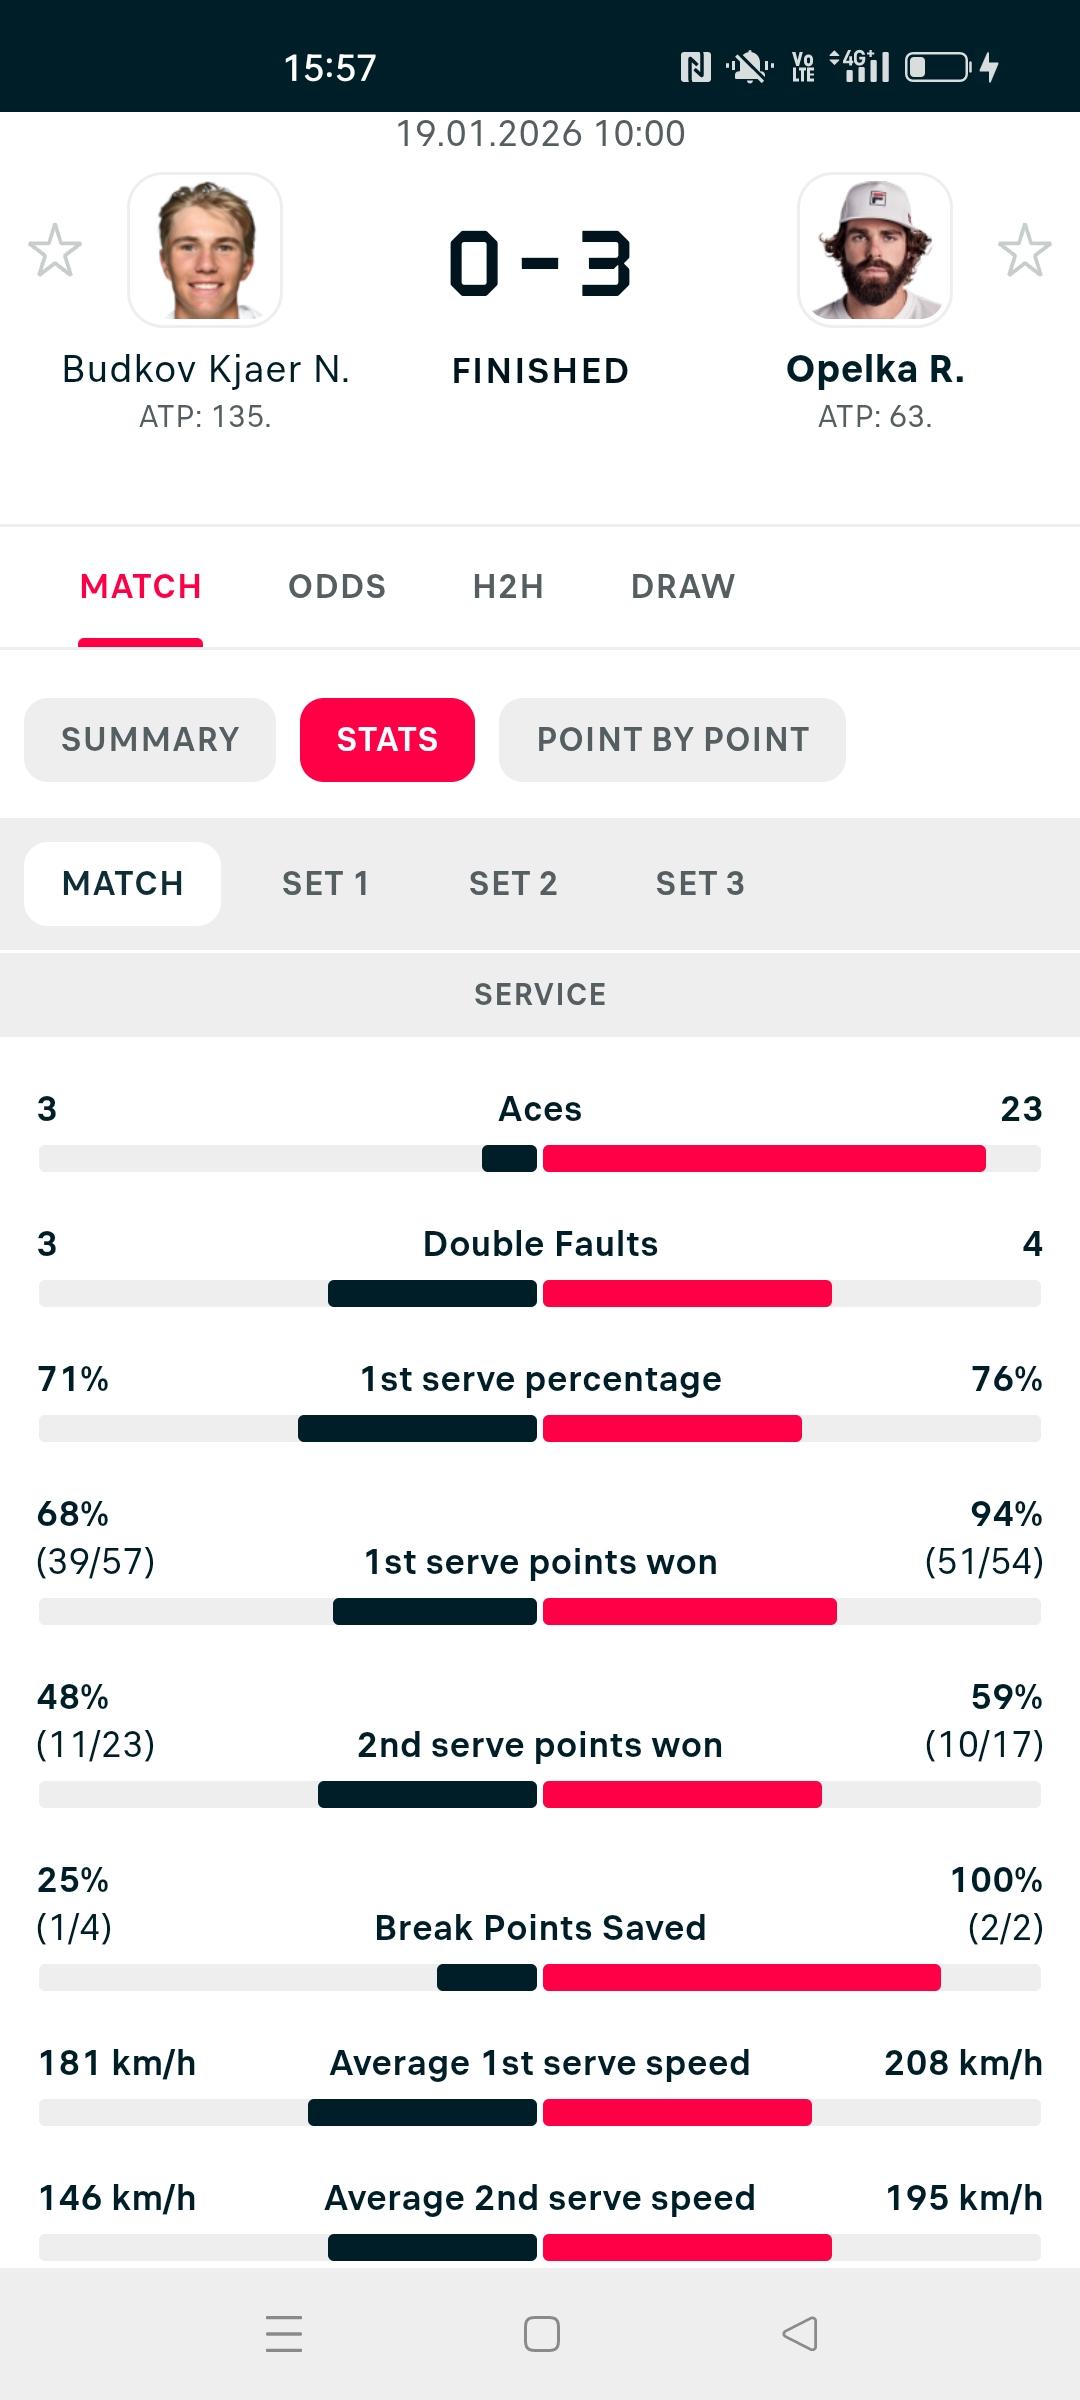The width and height of the screenshot is (1080, 2400).
Task: Select full MATCH stats filter
Action: tap(122, 884)
